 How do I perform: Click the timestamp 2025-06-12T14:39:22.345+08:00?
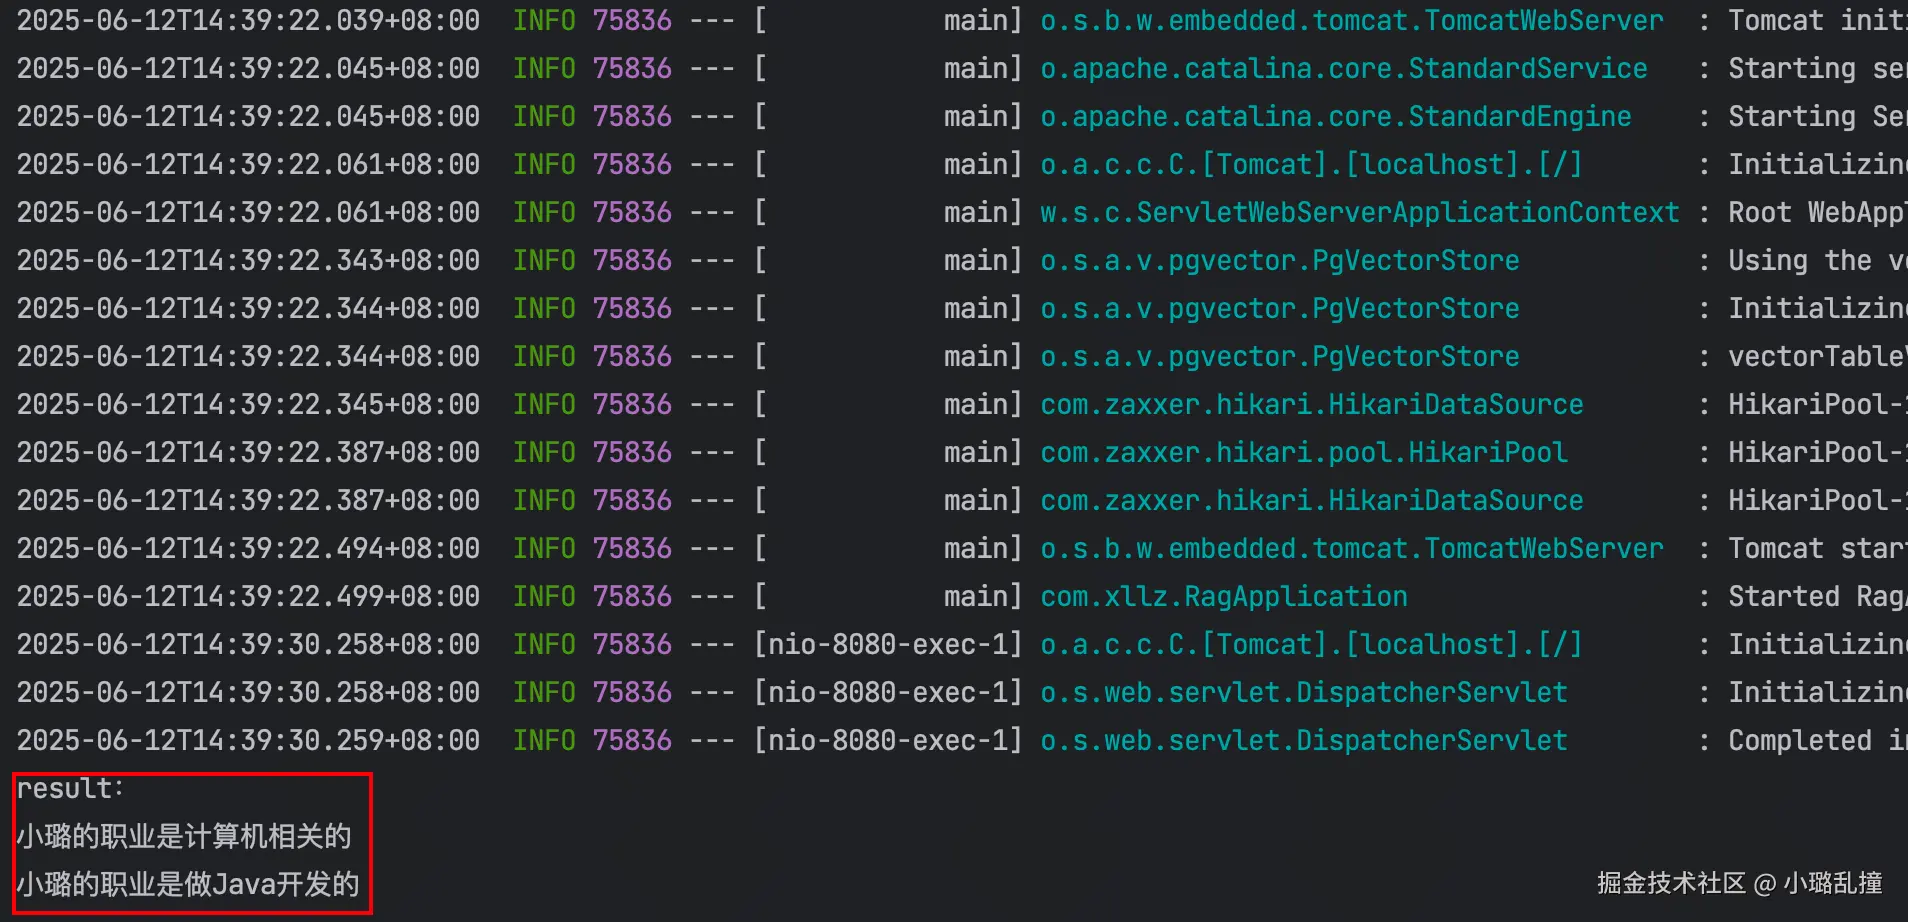click(x=248, y=404)
